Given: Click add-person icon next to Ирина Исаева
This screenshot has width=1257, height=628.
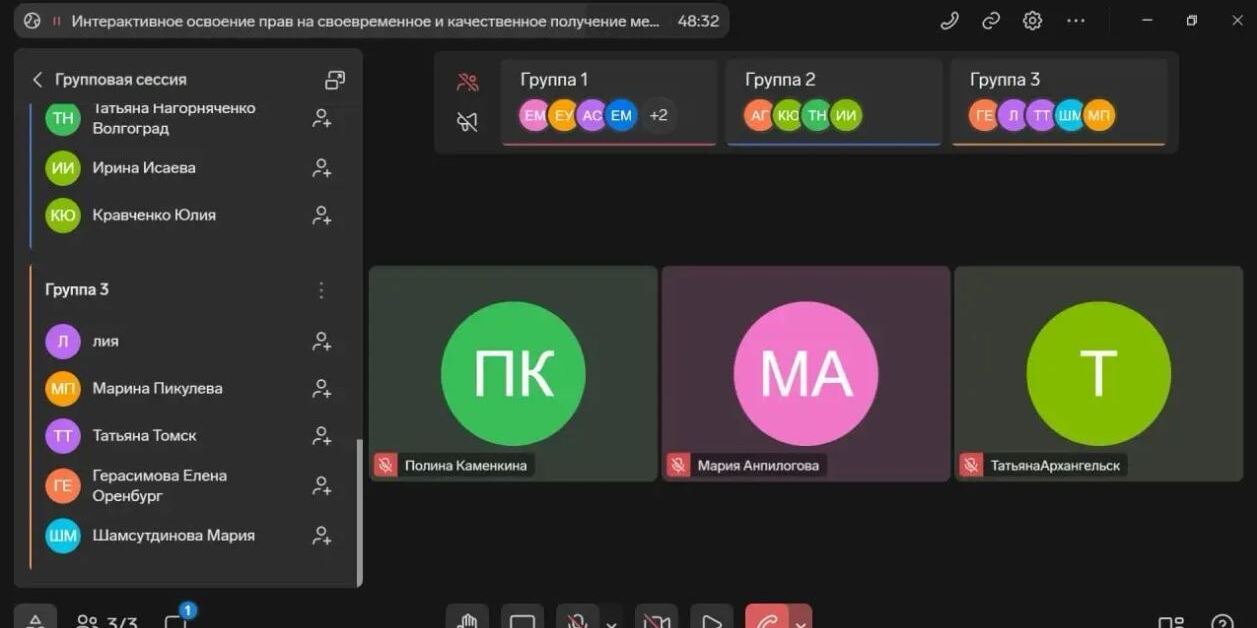Looking at the screenshot, I should point(321,168).
